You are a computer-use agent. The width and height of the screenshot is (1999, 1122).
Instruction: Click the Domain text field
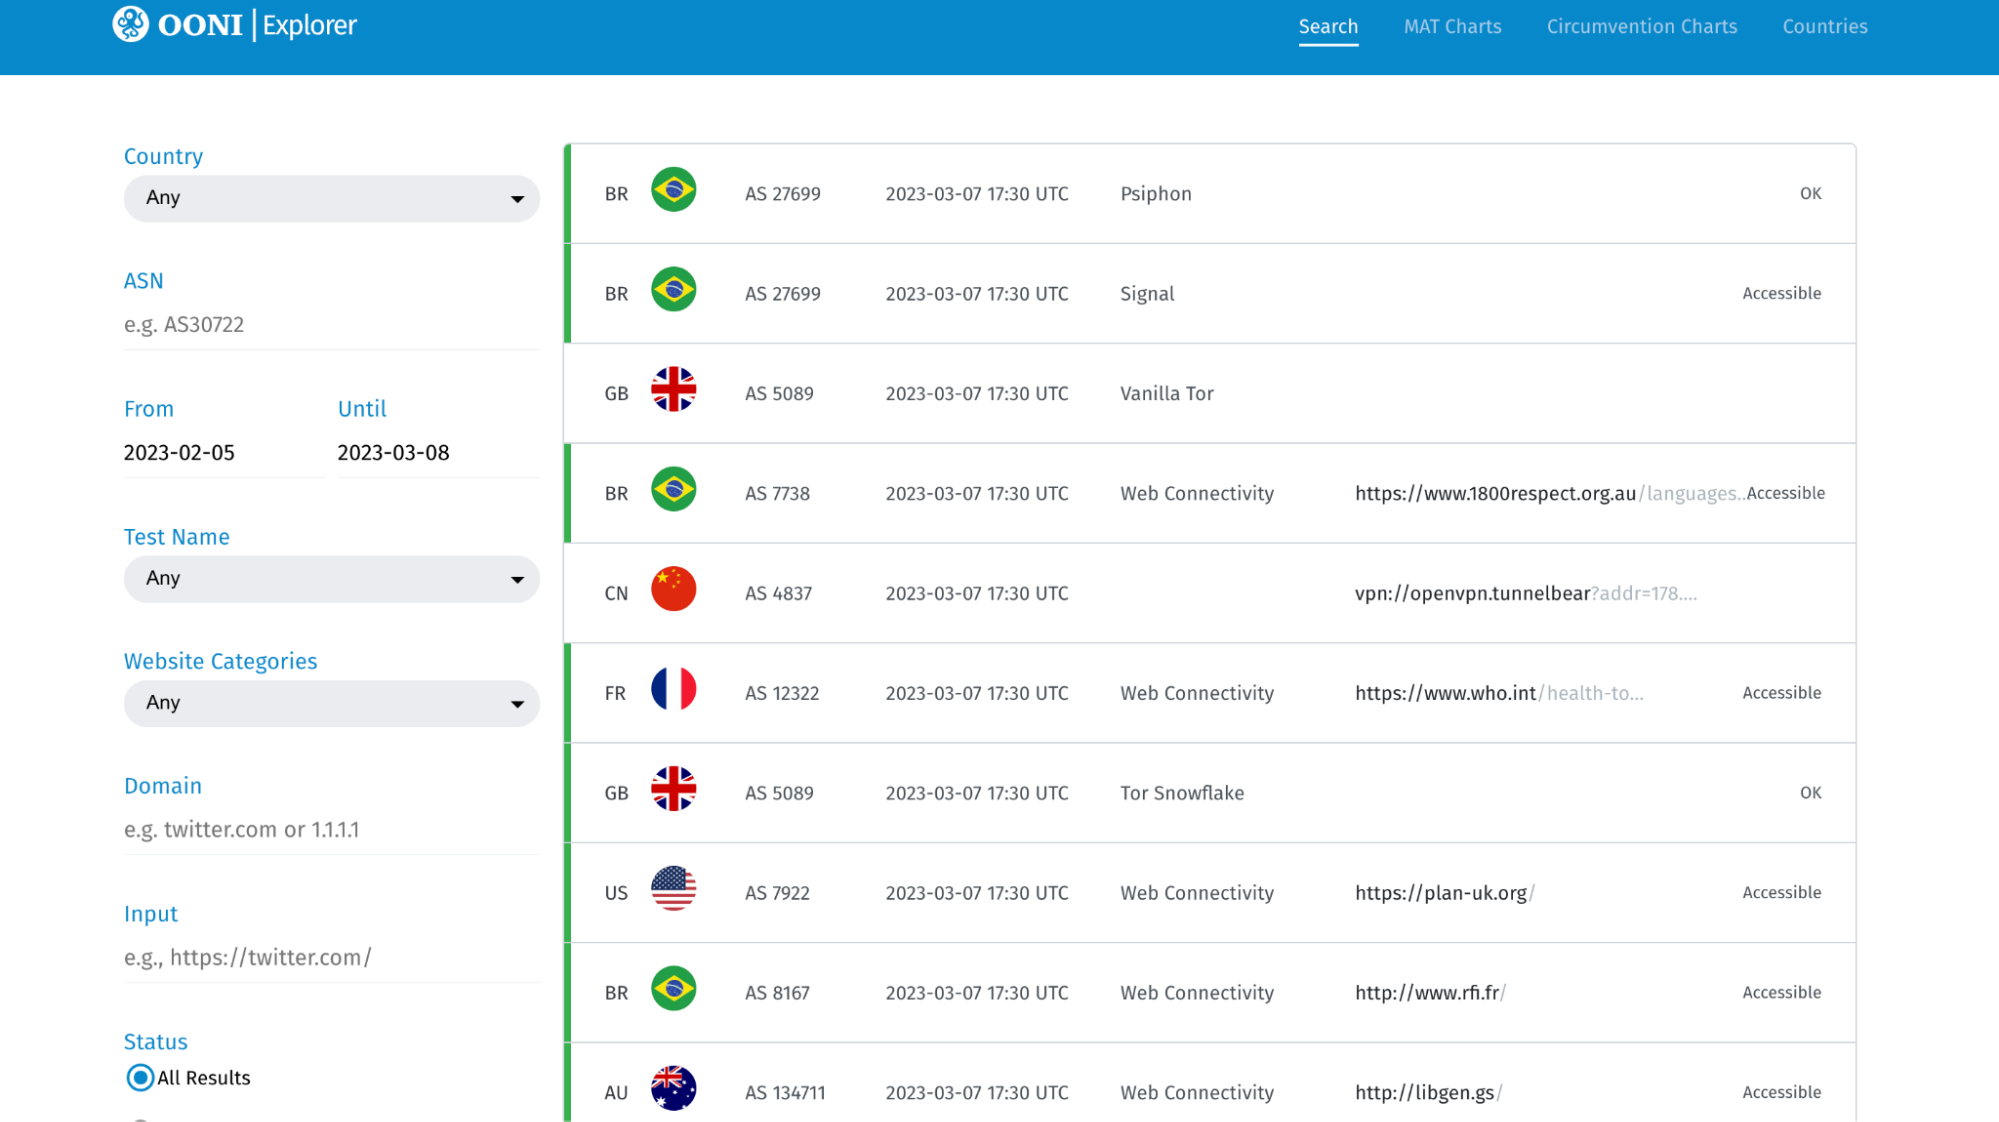(x=331, y=830)
